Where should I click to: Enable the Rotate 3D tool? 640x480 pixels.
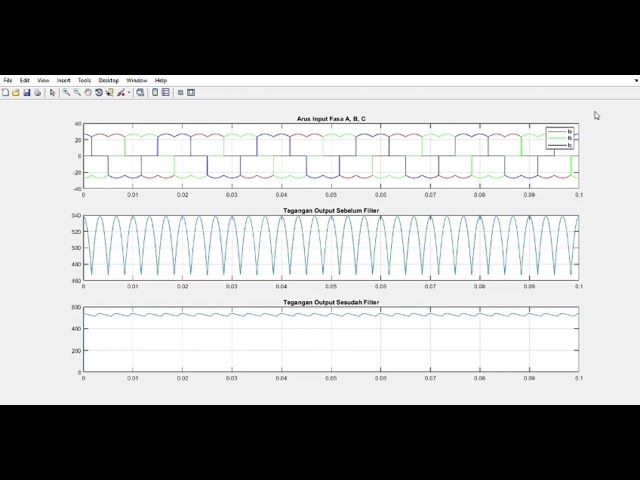point(99,92)
